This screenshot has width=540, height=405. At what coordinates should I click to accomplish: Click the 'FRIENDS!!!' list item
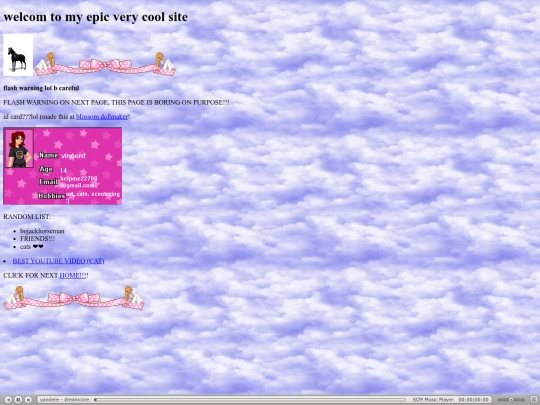(x=38, y=239)
